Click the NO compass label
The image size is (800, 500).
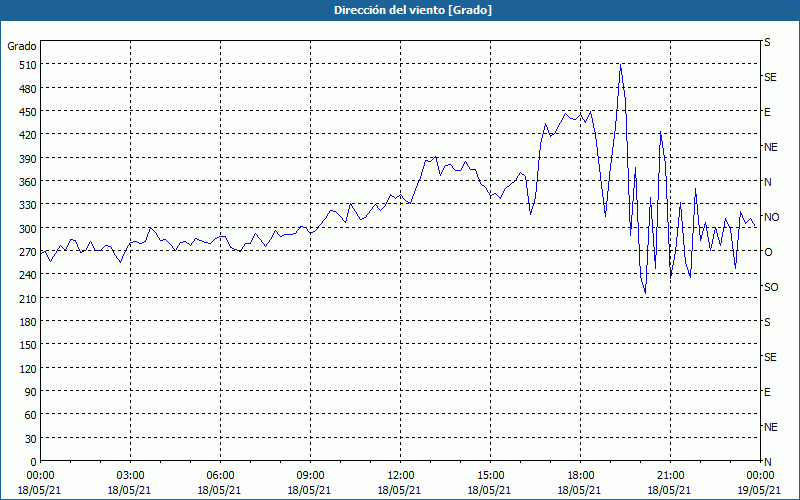point(772,217)
